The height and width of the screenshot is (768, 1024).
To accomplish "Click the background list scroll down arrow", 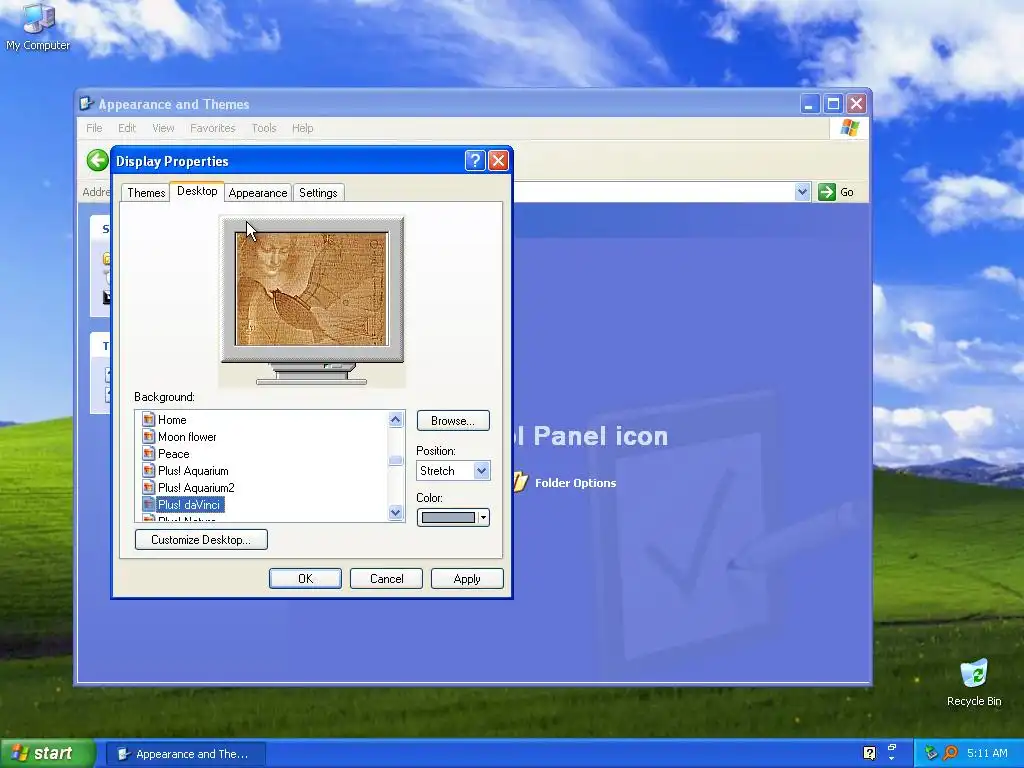I will 395,513.
